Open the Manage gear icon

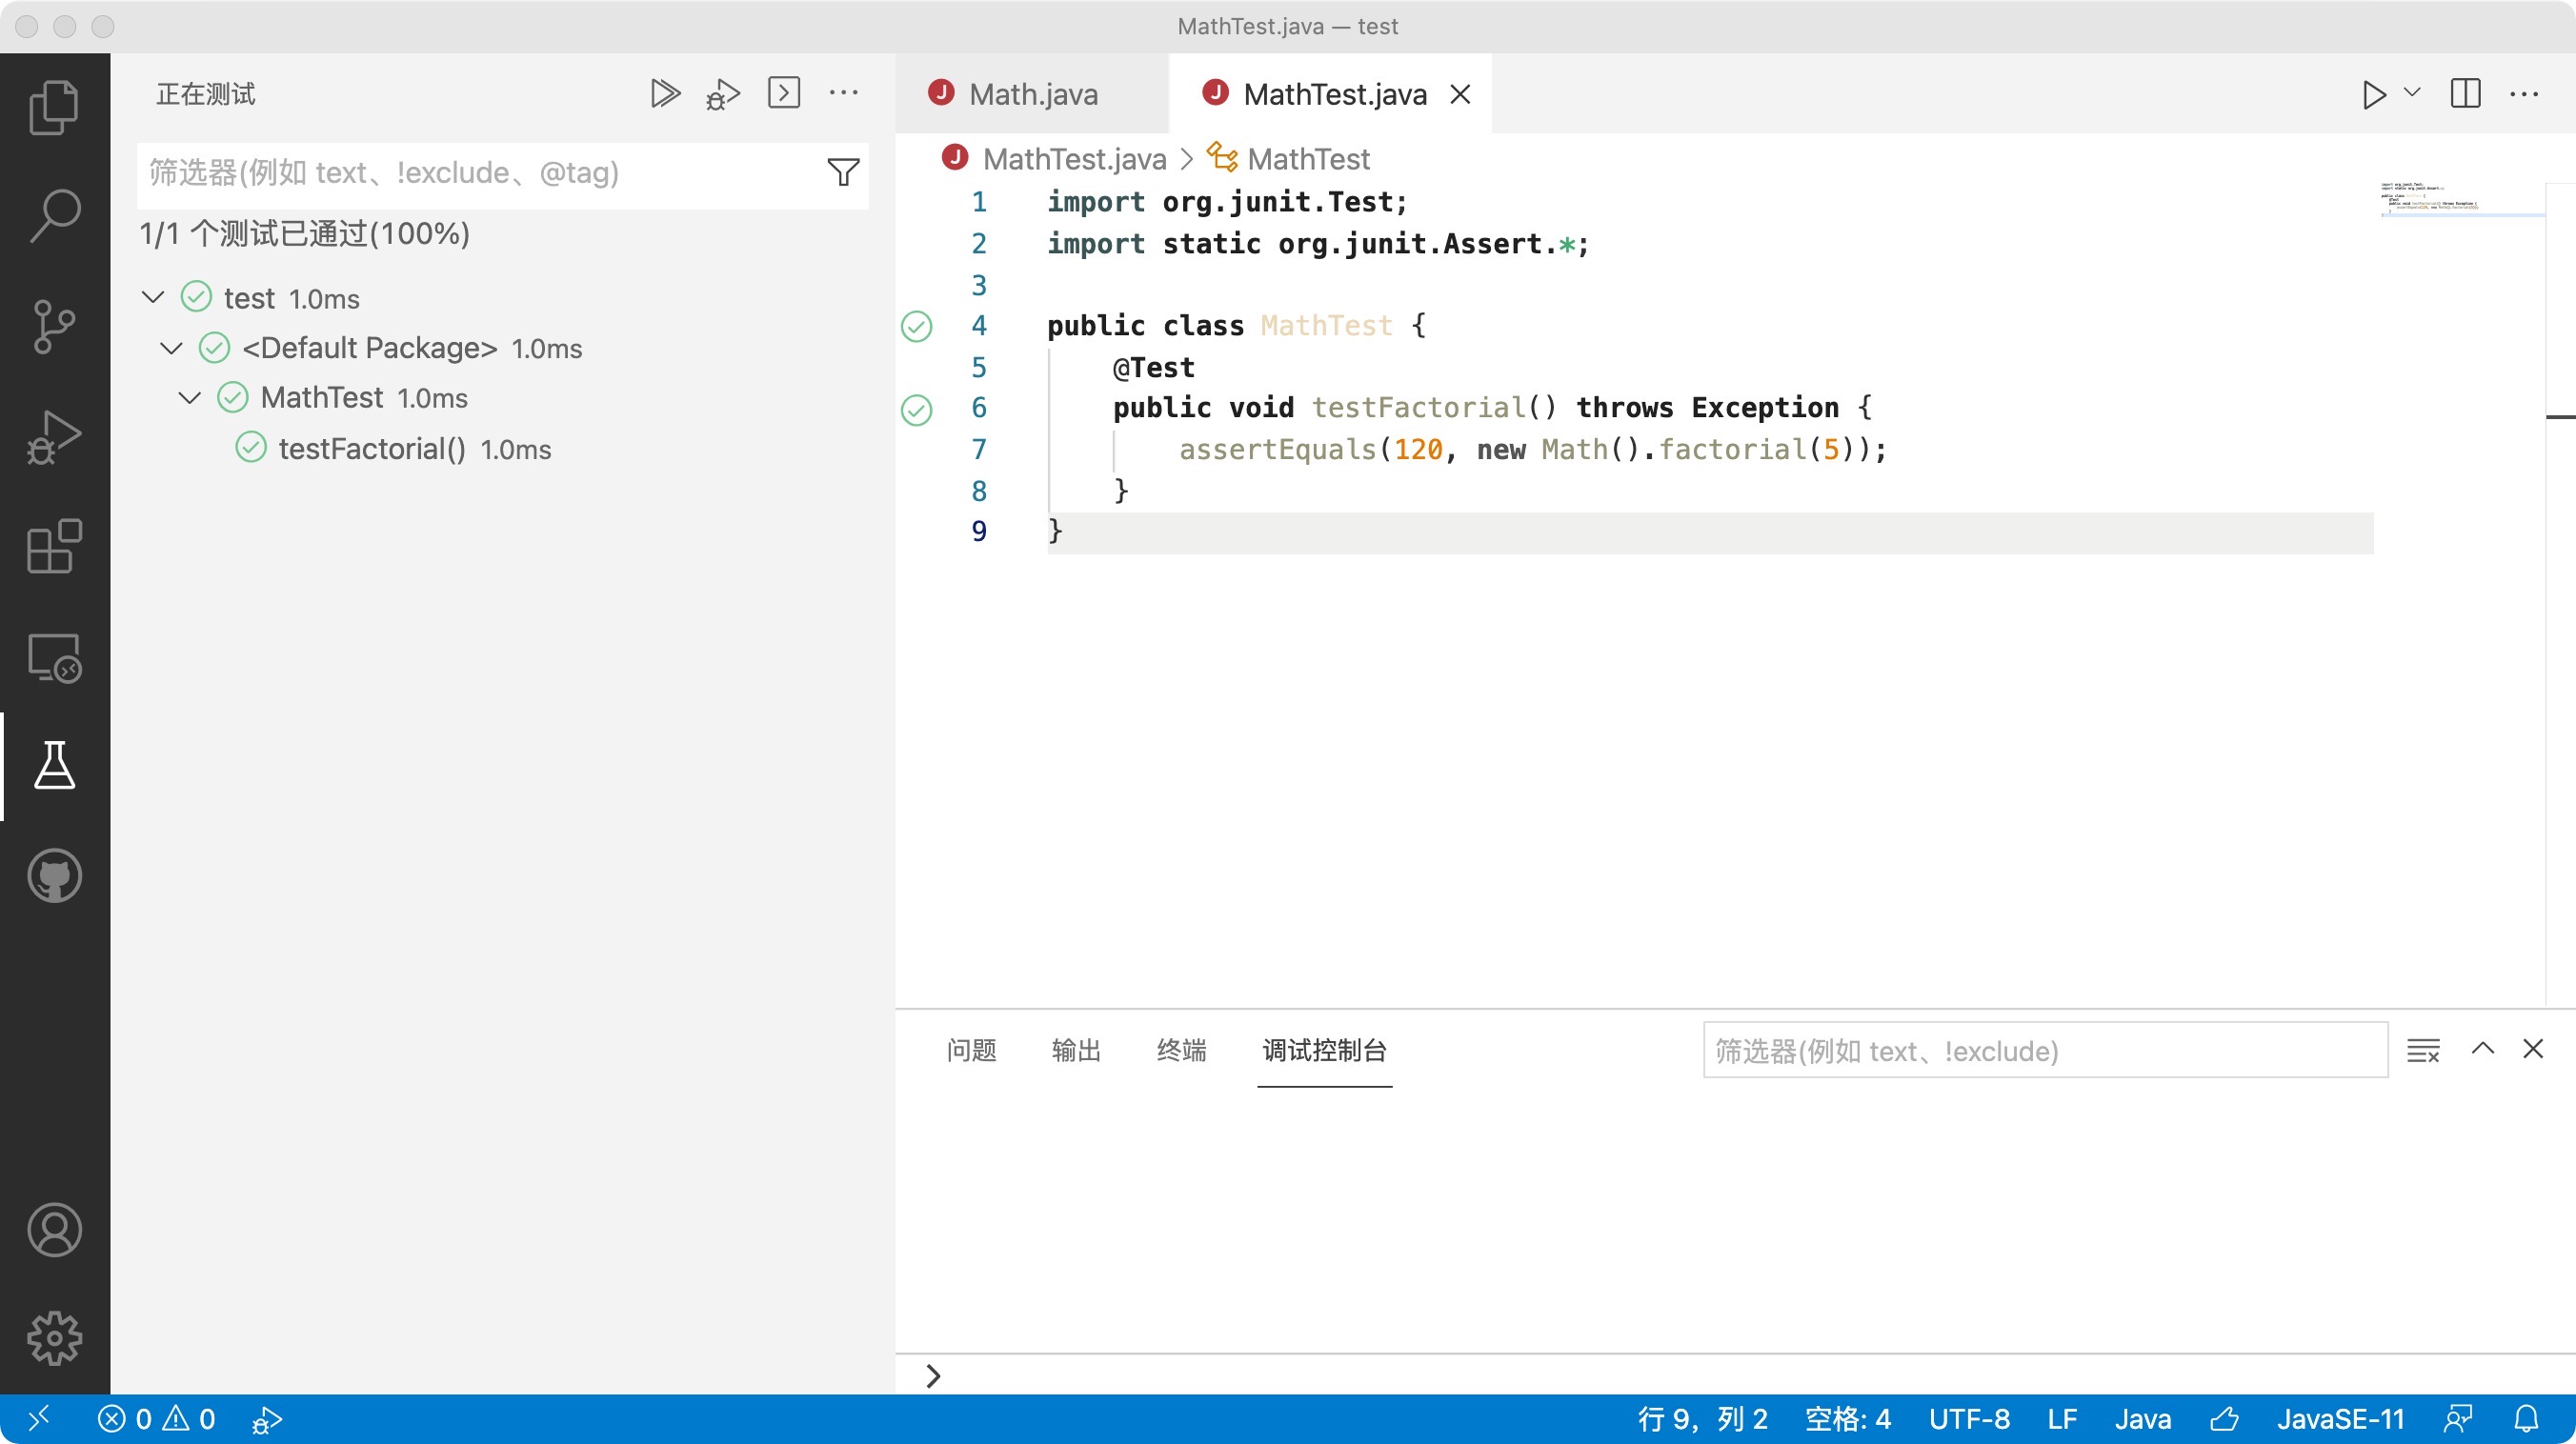click(54, 1338)
